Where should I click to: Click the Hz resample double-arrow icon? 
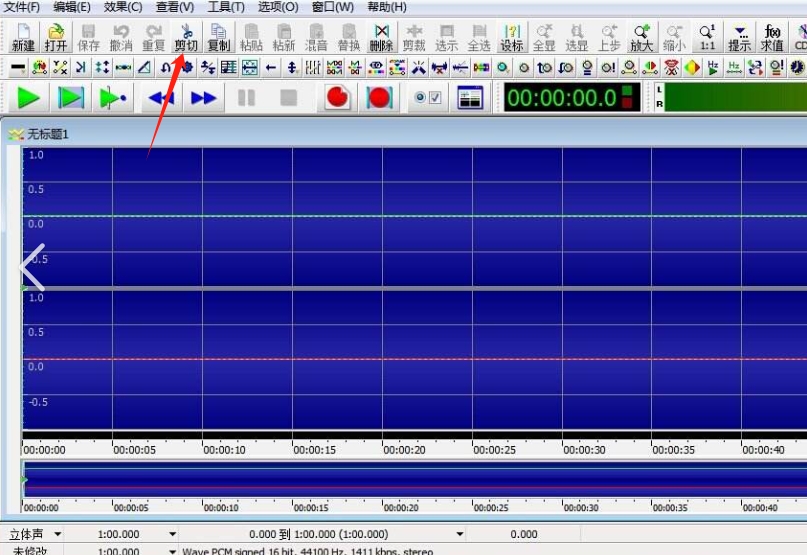(x=734, y=67)
